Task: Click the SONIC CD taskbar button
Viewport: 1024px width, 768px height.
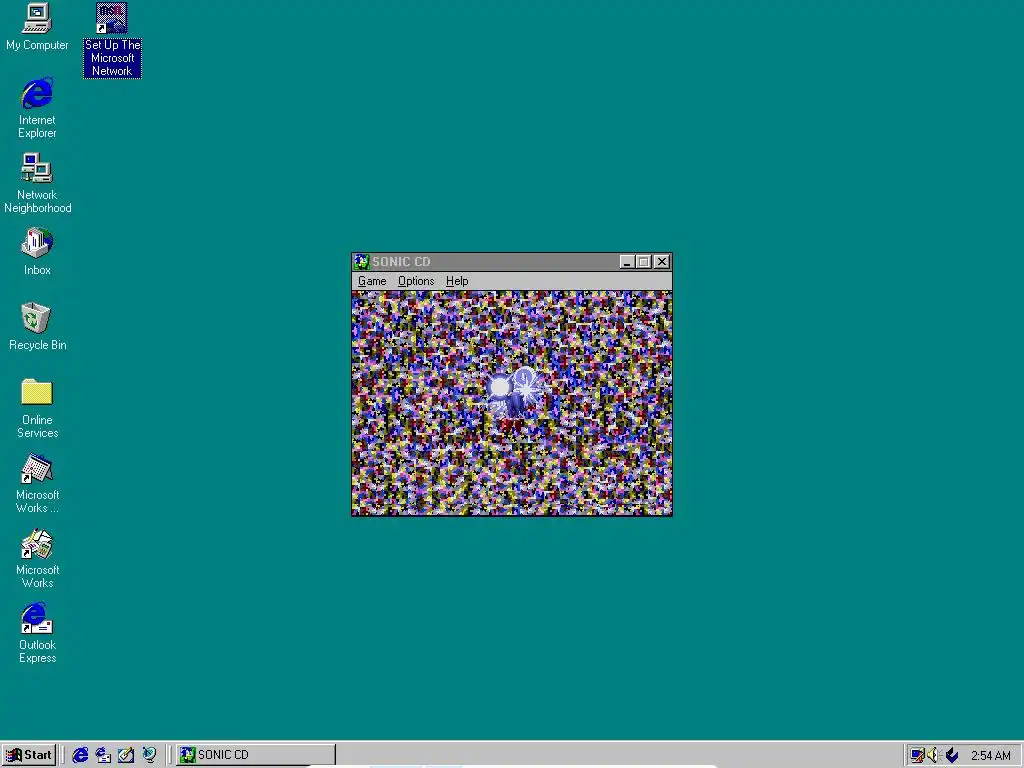Action: 255,755
